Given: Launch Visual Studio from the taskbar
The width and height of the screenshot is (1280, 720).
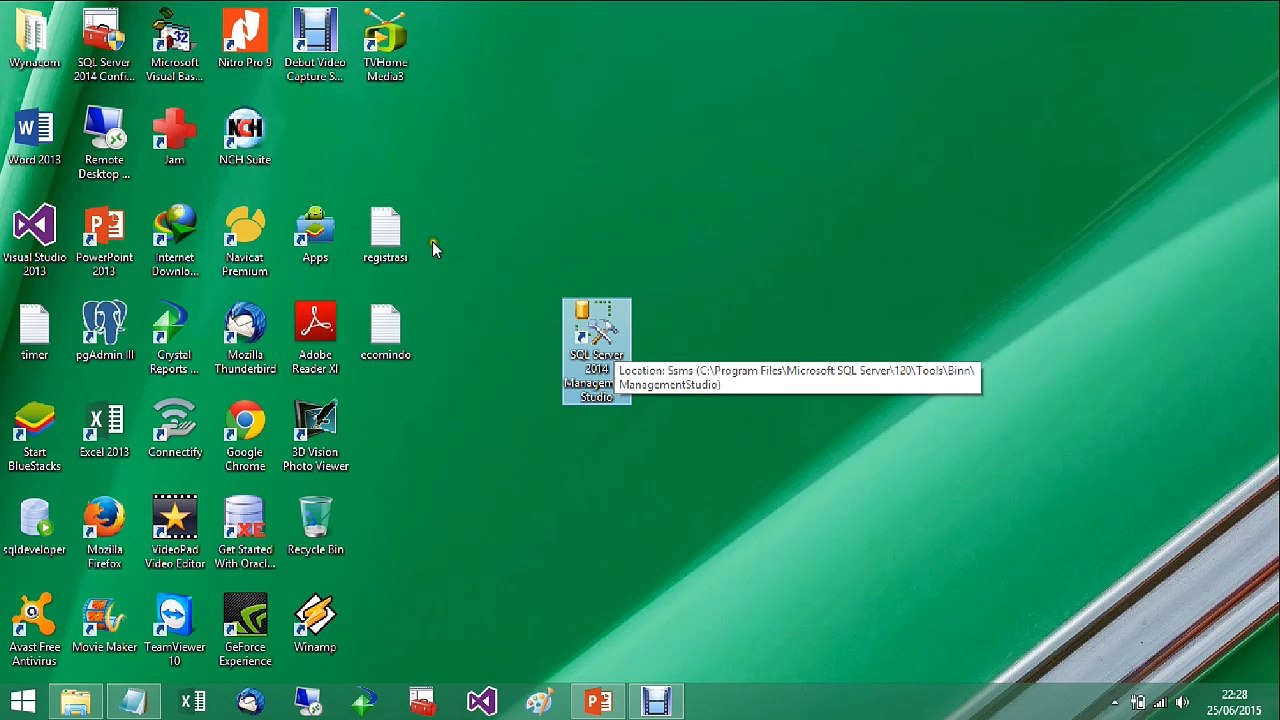Looking at the screenshot, I should (482, 701).
